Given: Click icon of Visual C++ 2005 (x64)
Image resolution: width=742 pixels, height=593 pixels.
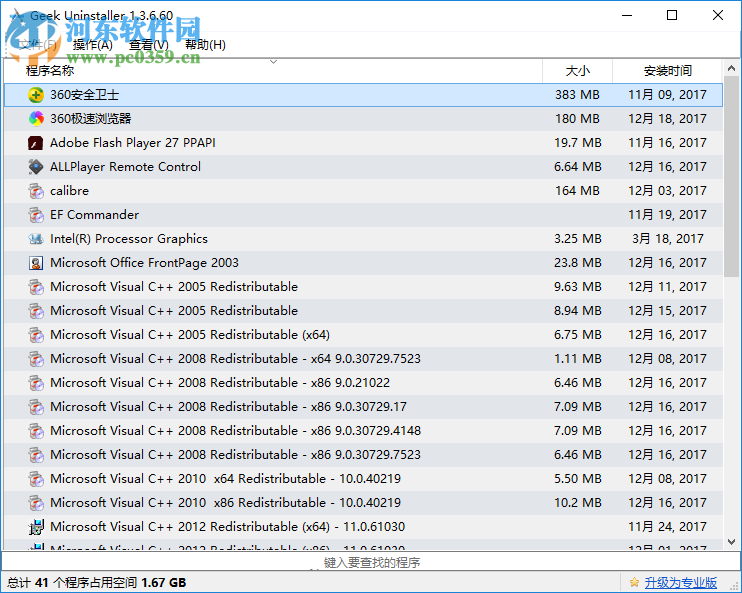Looking at the screenshot, I should point(36,335).
